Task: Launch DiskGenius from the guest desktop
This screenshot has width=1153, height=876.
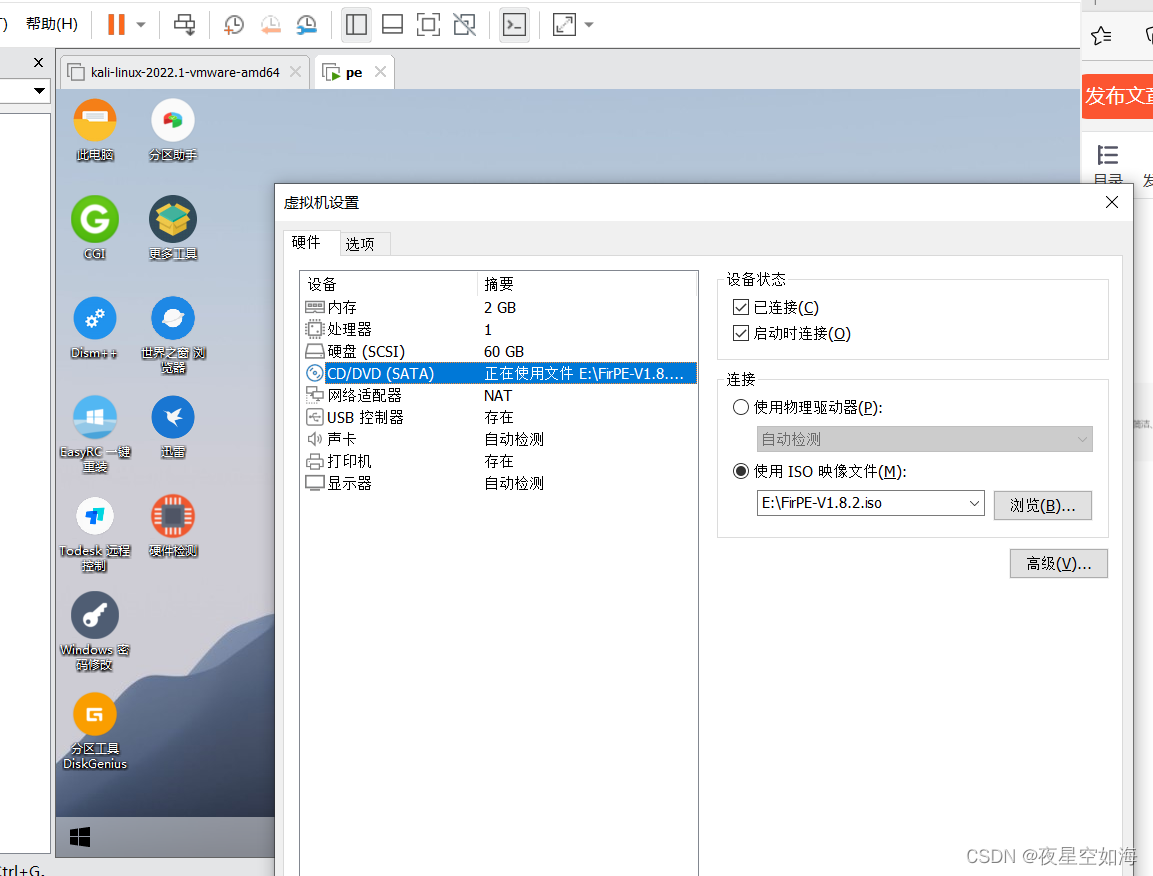Action: pos(94,715)
